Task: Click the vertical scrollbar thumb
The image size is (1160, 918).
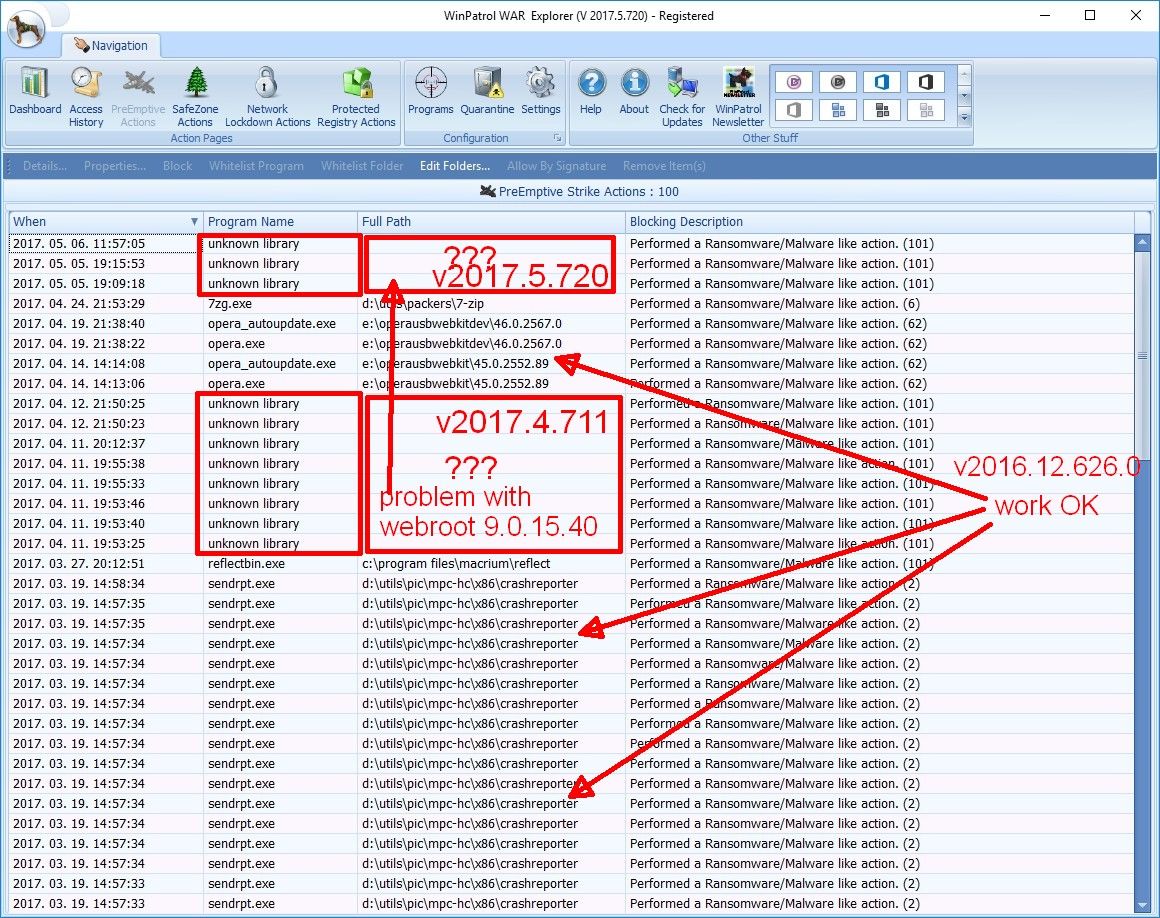Action: coord(1142,355)
